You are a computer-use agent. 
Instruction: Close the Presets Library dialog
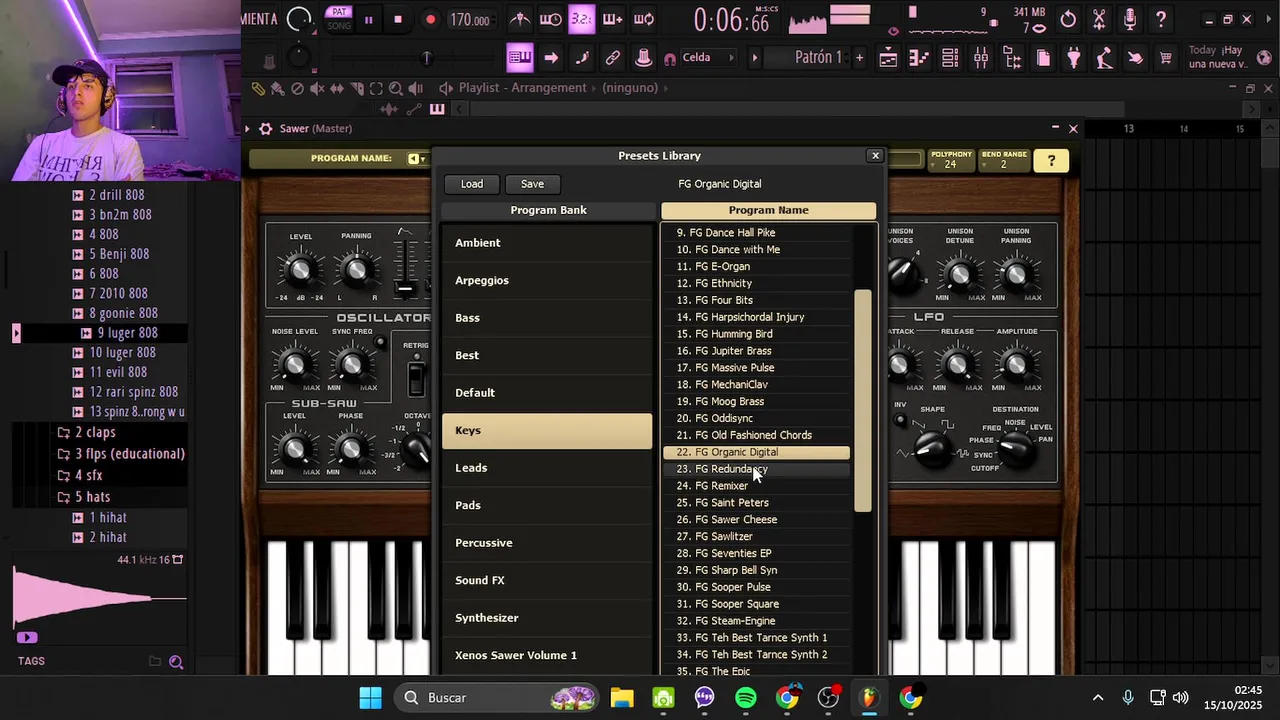(875, 156)
